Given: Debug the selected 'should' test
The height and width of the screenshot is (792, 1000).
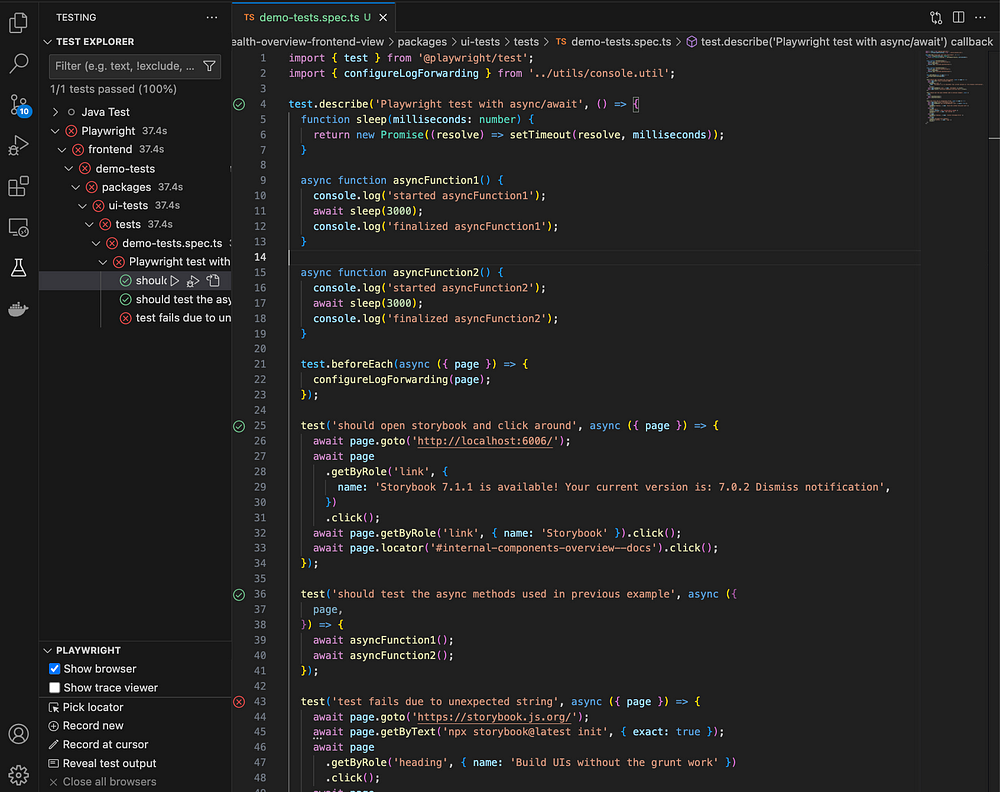Looking at the screenshot, I should click(193, 281).
